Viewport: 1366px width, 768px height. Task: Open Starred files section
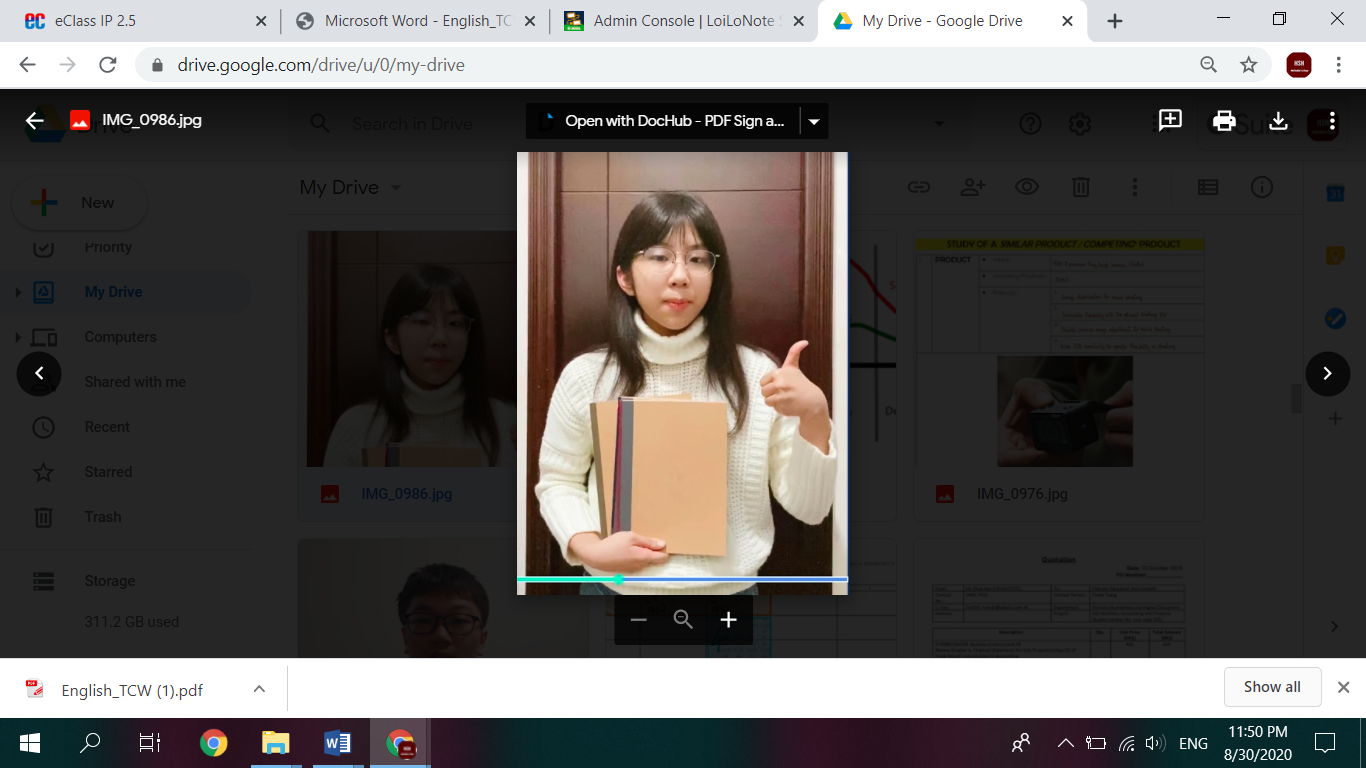coord(108,472)
